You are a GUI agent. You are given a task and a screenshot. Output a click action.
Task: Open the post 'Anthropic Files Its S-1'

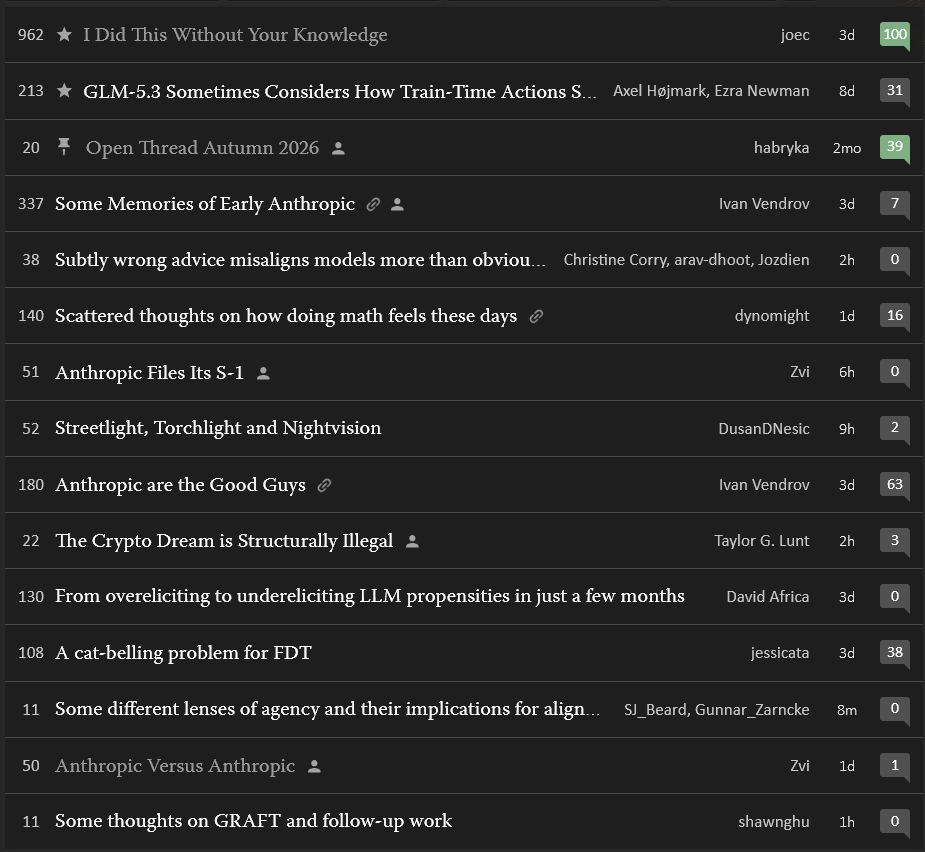click(149, 372)
